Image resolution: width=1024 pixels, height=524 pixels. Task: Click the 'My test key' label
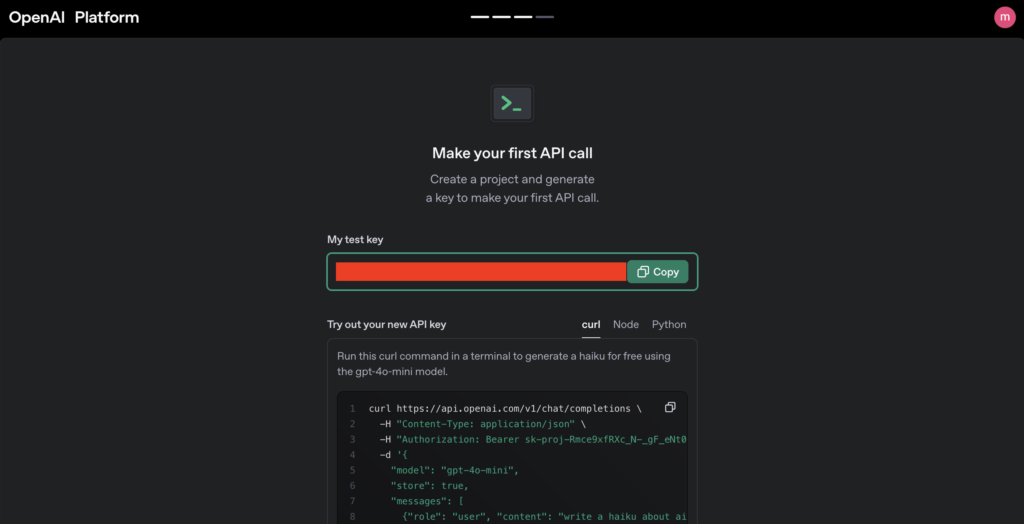355,240
